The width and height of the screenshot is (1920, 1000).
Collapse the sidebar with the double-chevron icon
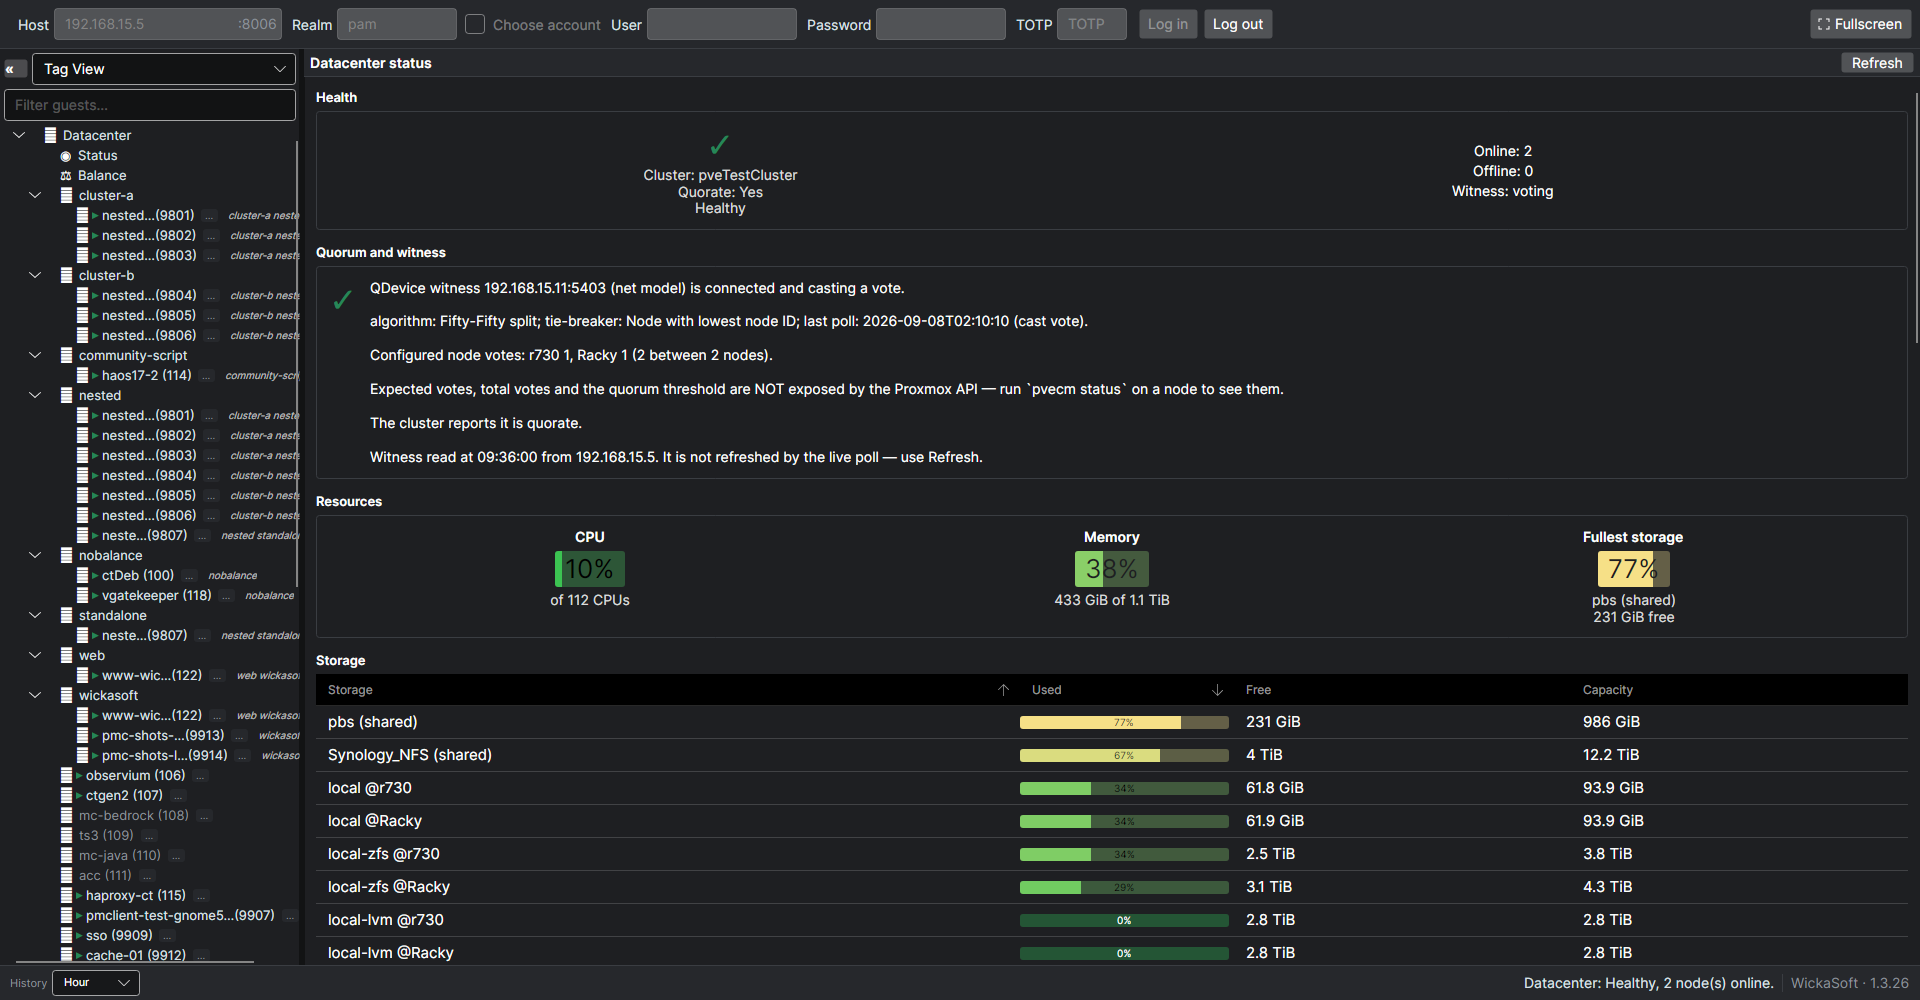(x=15, y=69)
